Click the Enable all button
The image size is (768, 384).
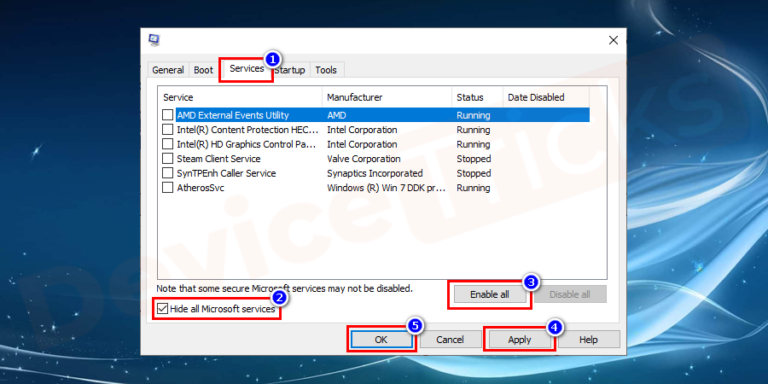(x=489, y=294)
